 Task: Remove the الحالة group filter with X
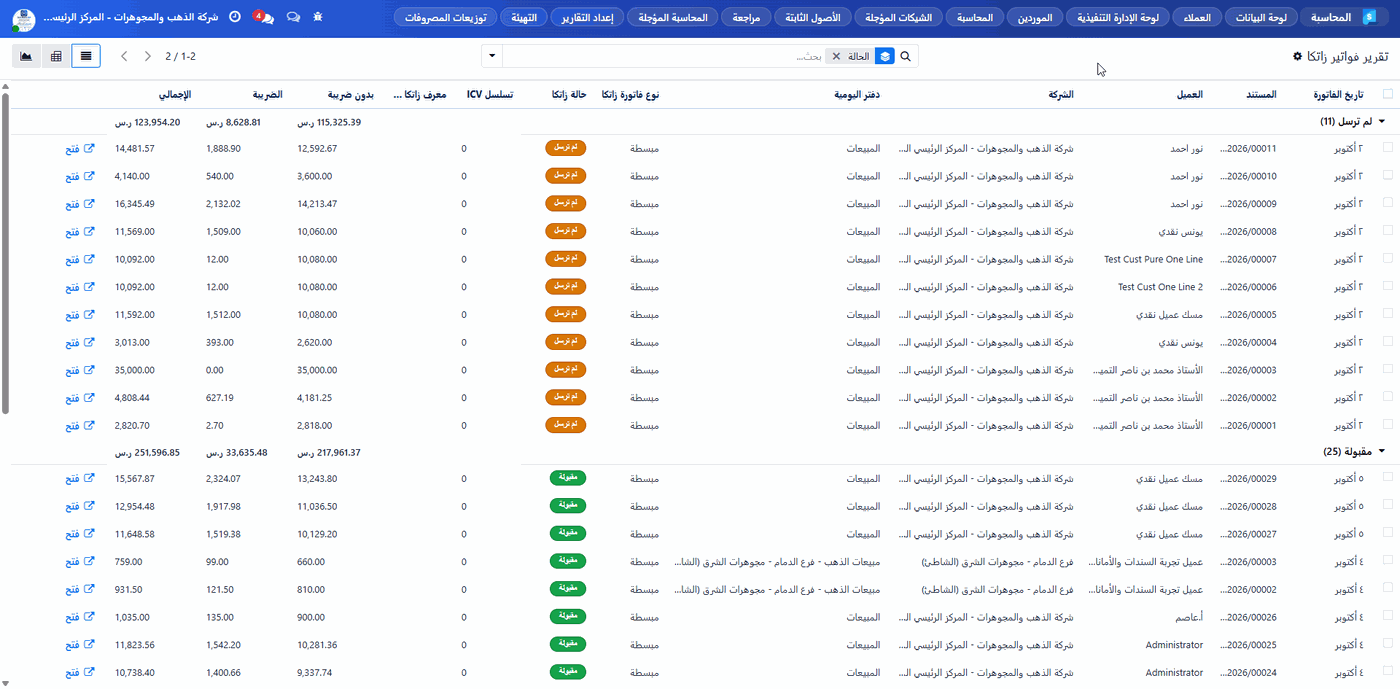[836, 56]
